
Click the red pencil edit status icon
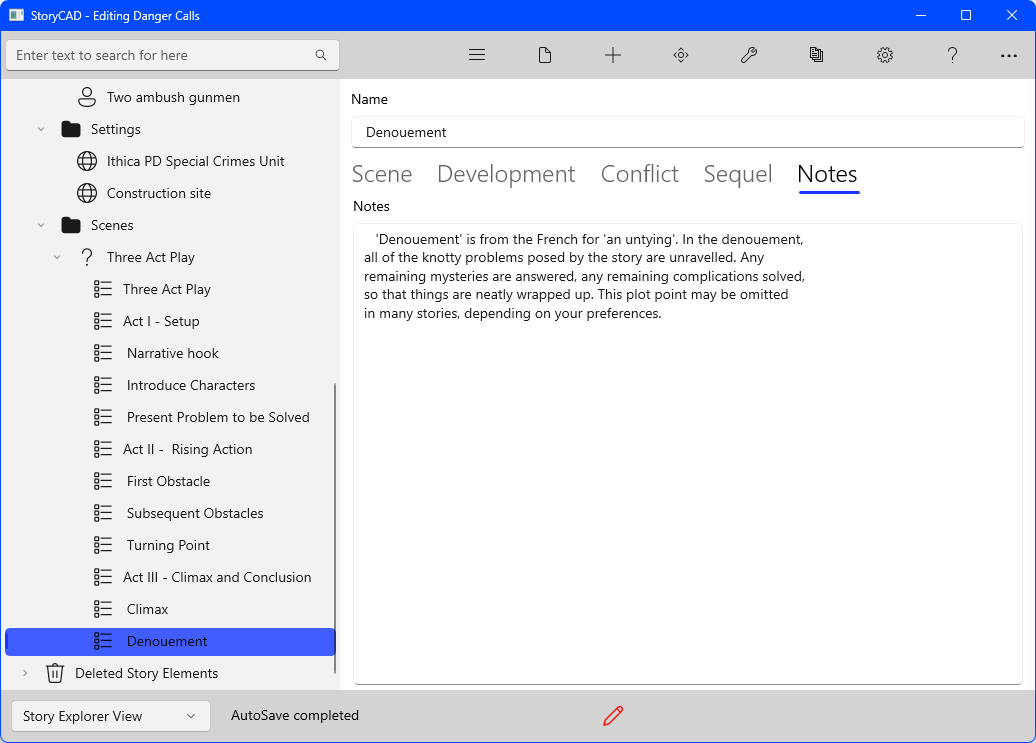613,716
